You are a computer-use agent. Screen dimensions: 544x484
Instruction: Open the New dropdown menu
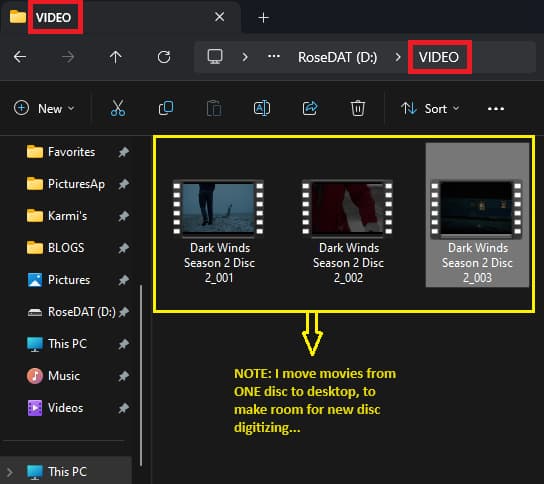44,109
